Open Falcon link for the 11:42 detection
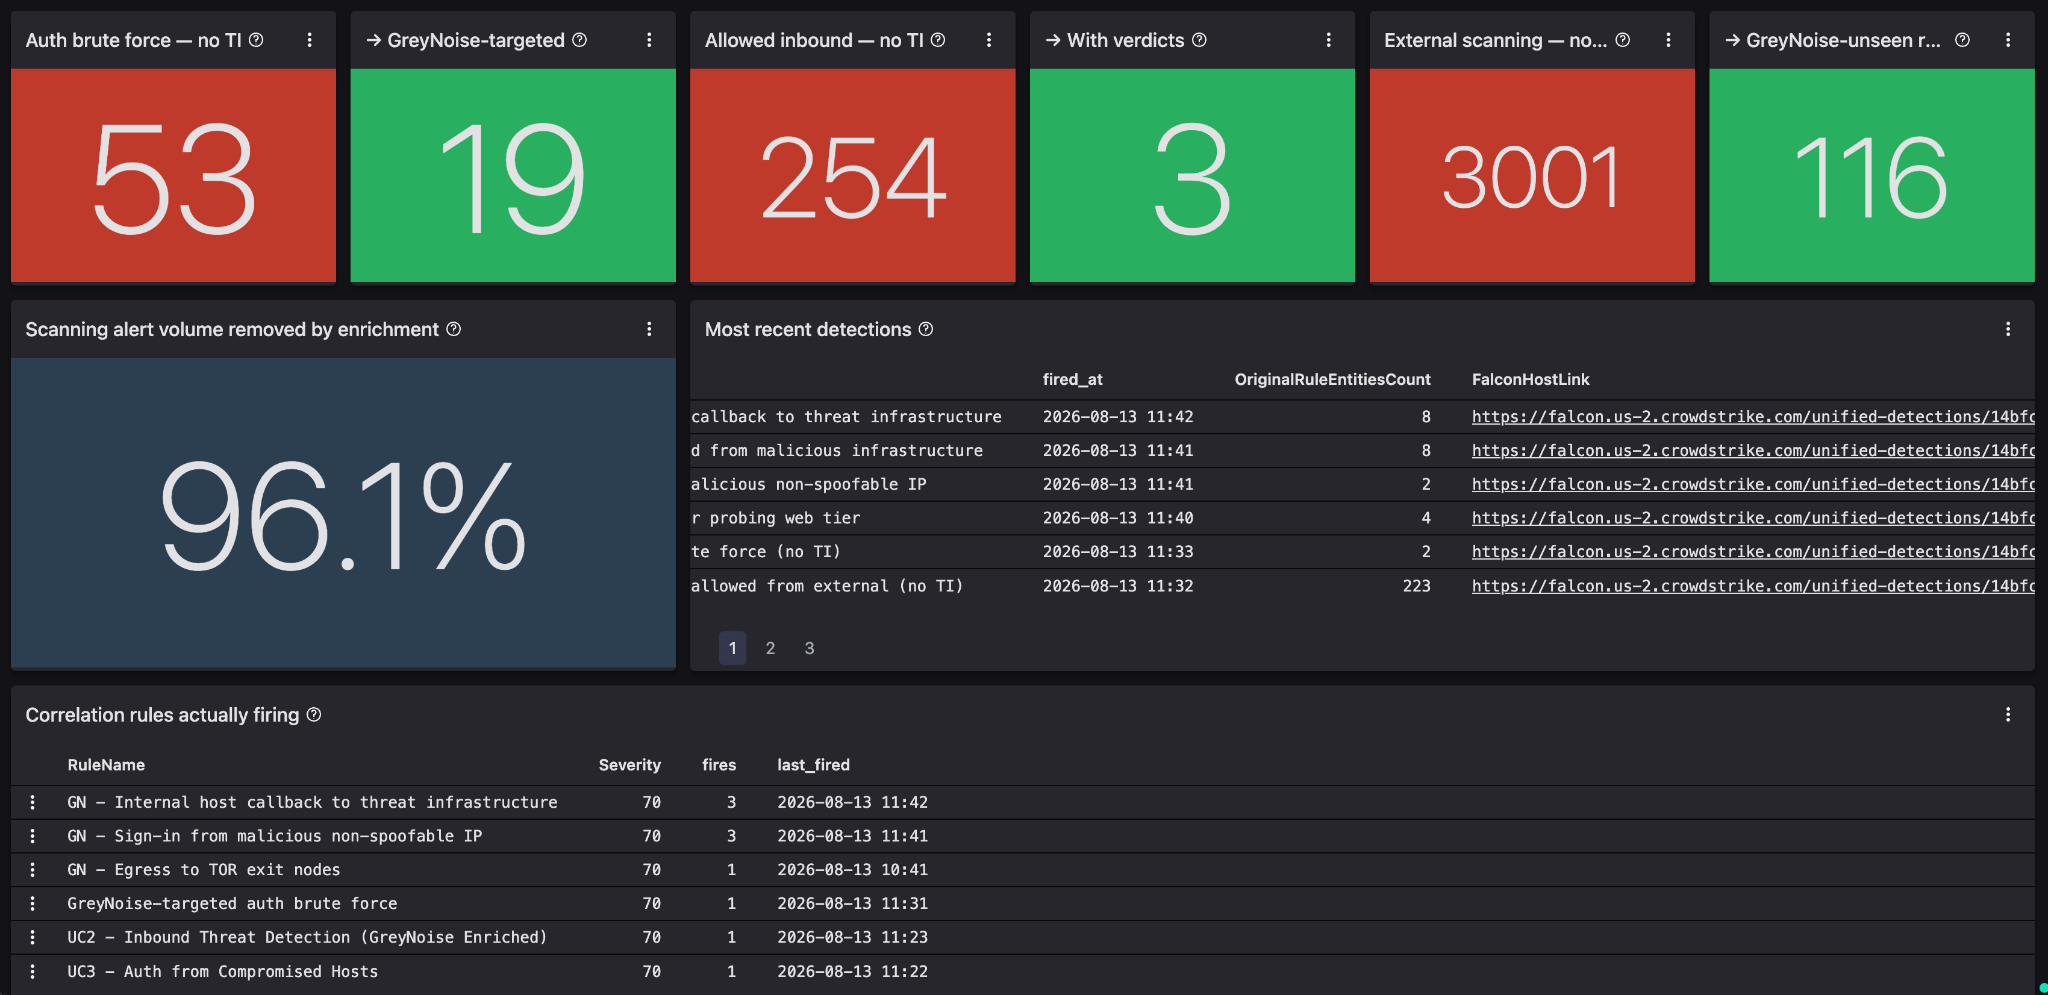Viewport: 2048px width, 995px height. pos(1753,417)
